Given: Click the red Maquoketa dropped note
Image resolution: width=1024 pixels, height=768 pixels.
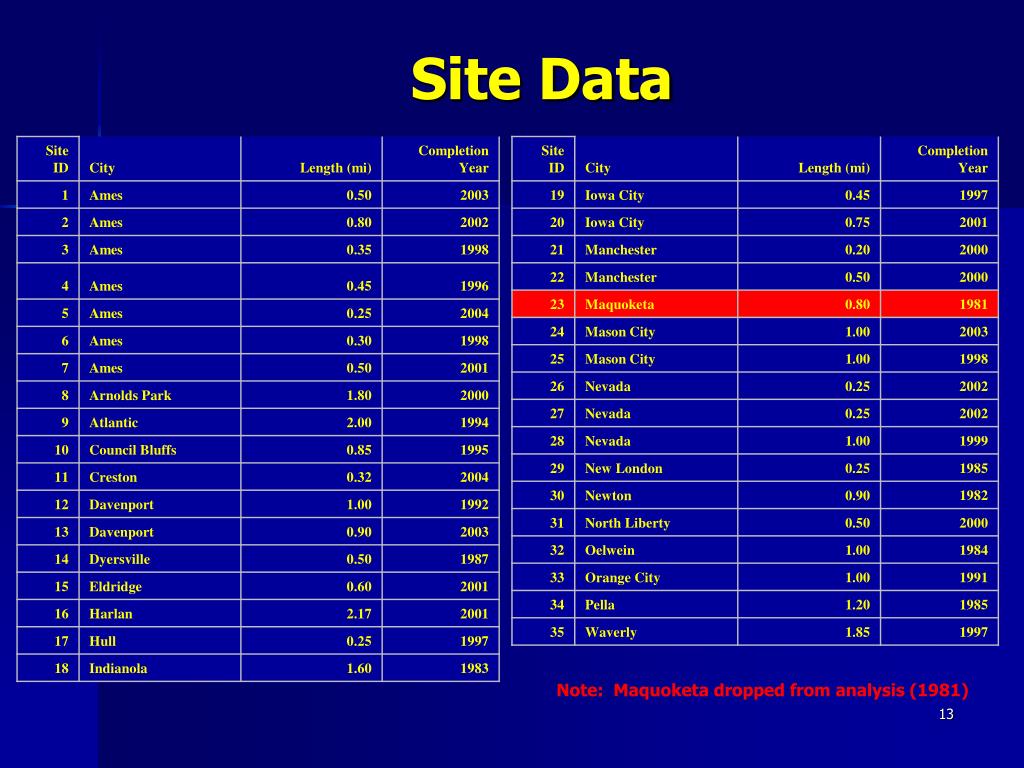Looking at the screenshot, I should [762, 690].
